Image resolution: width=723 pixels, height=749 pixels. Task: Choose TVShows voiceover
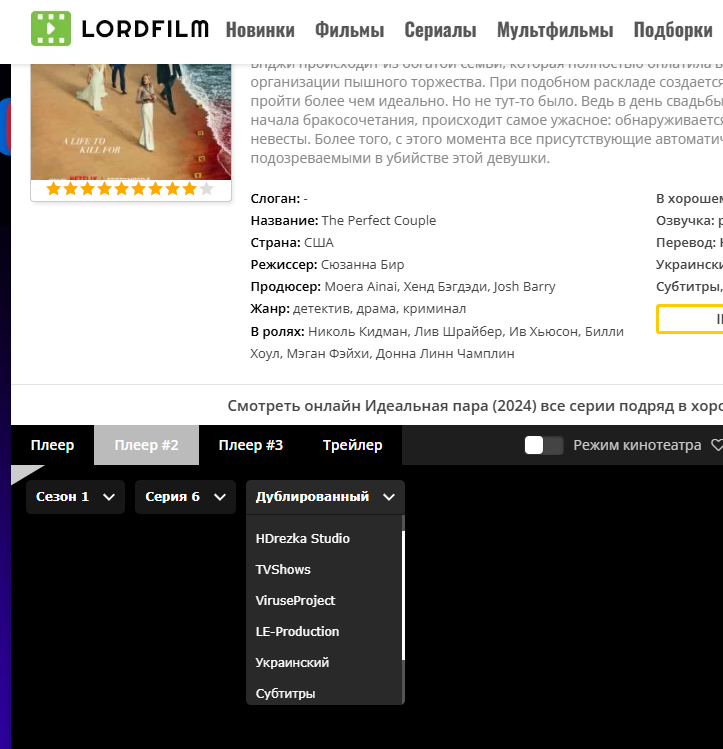click(x=283, y=570)
